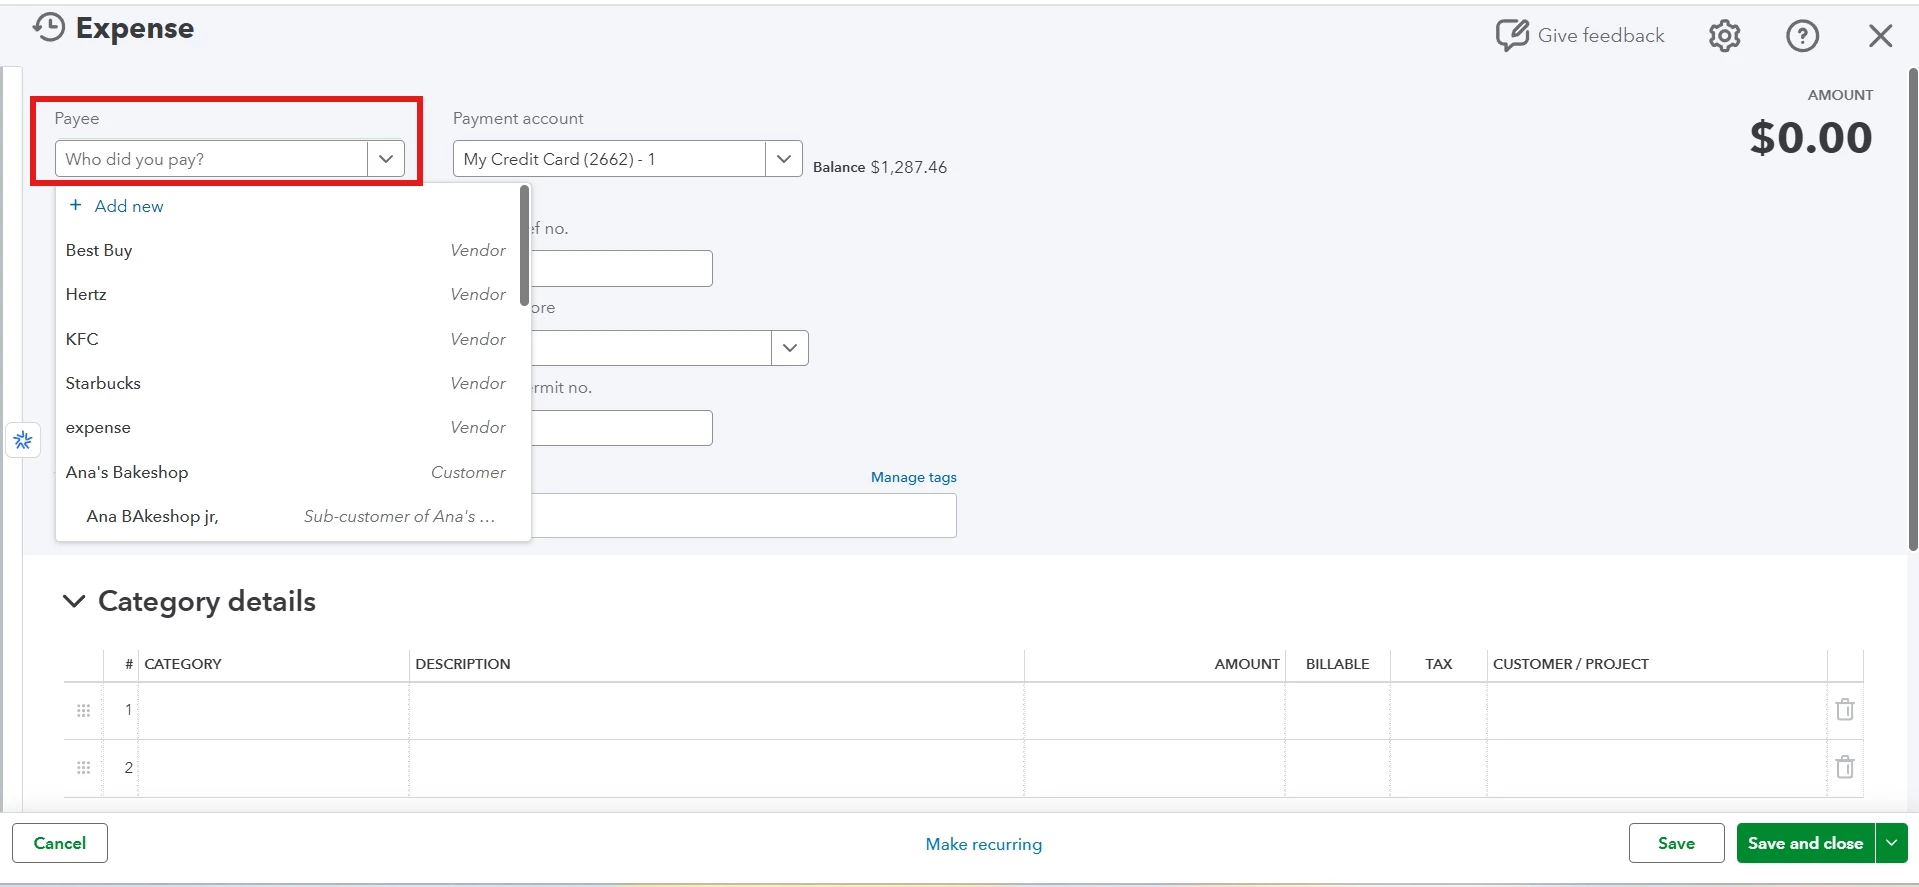Open the settings gear icon

[1724, 36]
